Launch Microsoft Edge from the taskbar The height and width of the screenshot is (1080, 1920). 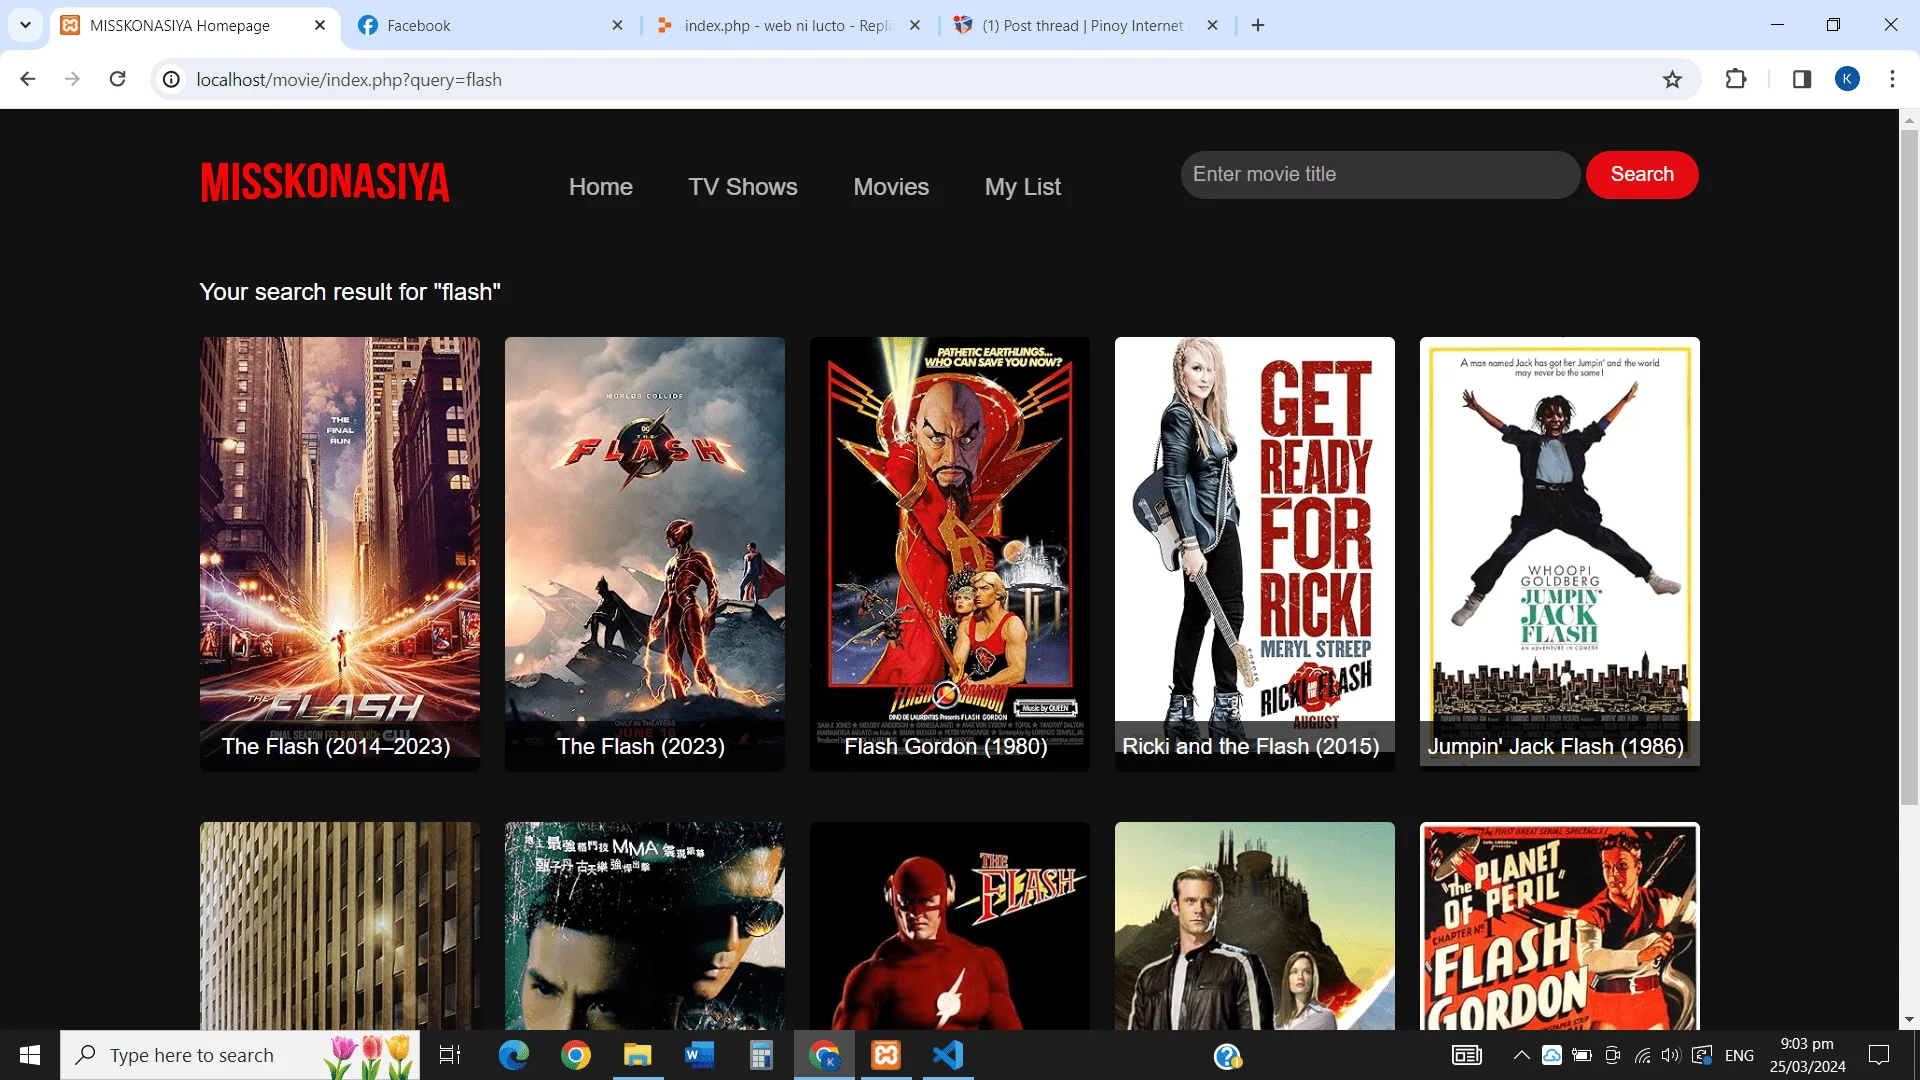(514, 1055)
